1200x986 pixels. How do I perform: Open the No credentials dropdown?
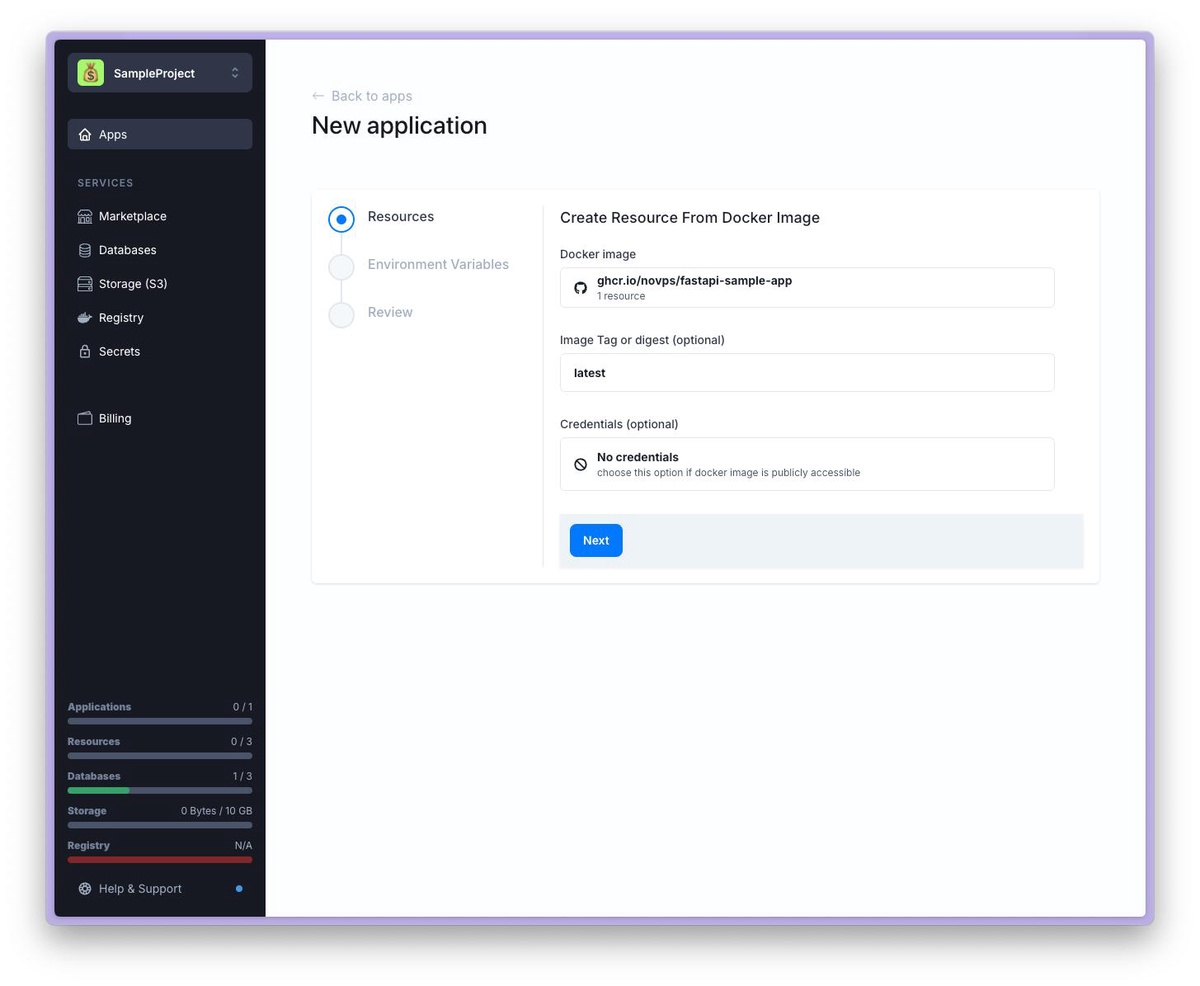pyautogui.click(x=806, y=464)
